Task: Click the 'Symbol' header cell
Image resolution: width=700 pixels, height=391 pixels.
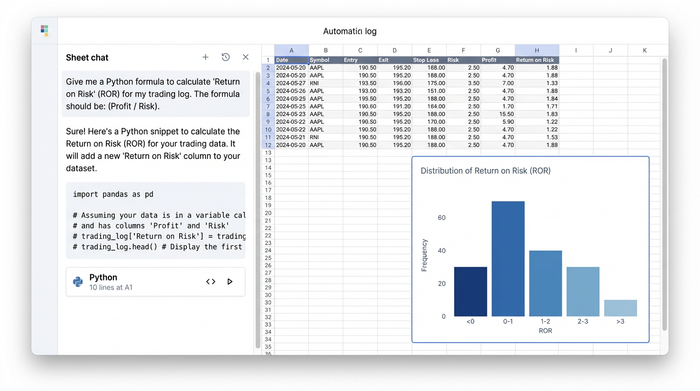Action: pos(325,60)
